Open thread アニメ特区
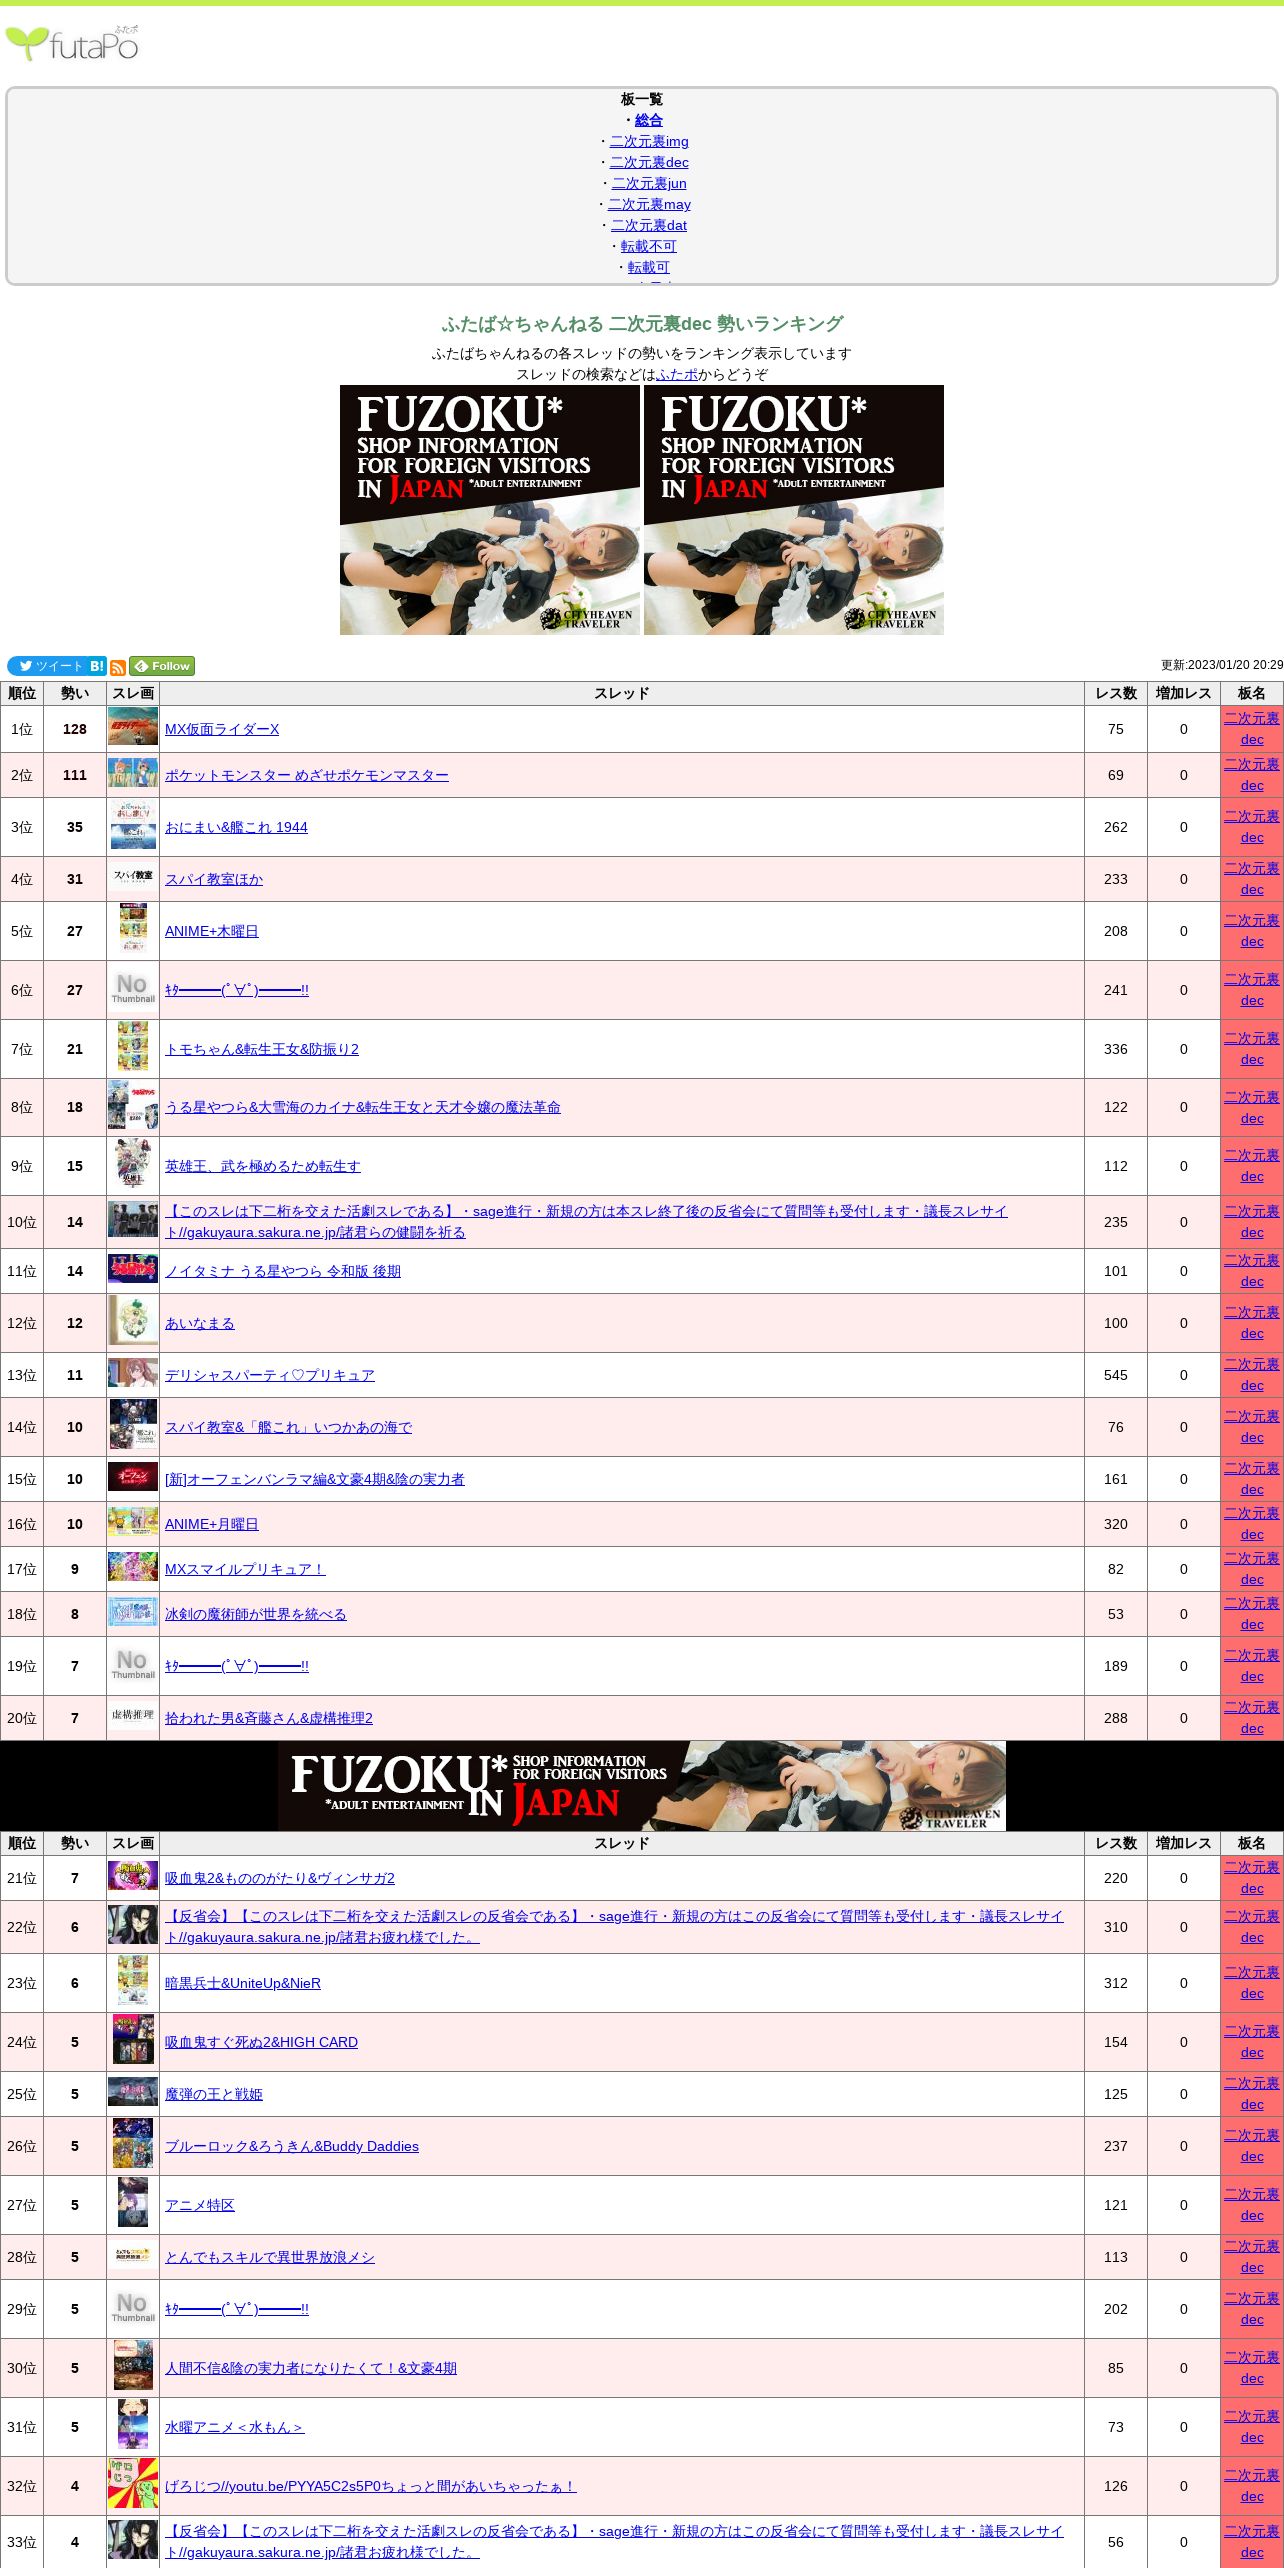The image size is (1284, 2568). coord(200,2205)
